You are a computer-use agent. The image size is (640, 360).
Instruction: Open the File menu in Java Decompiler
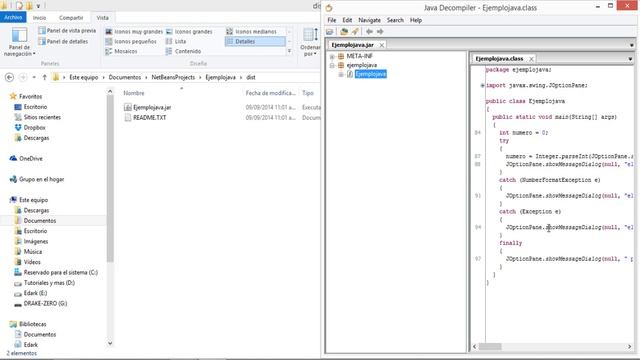[332, 20]
